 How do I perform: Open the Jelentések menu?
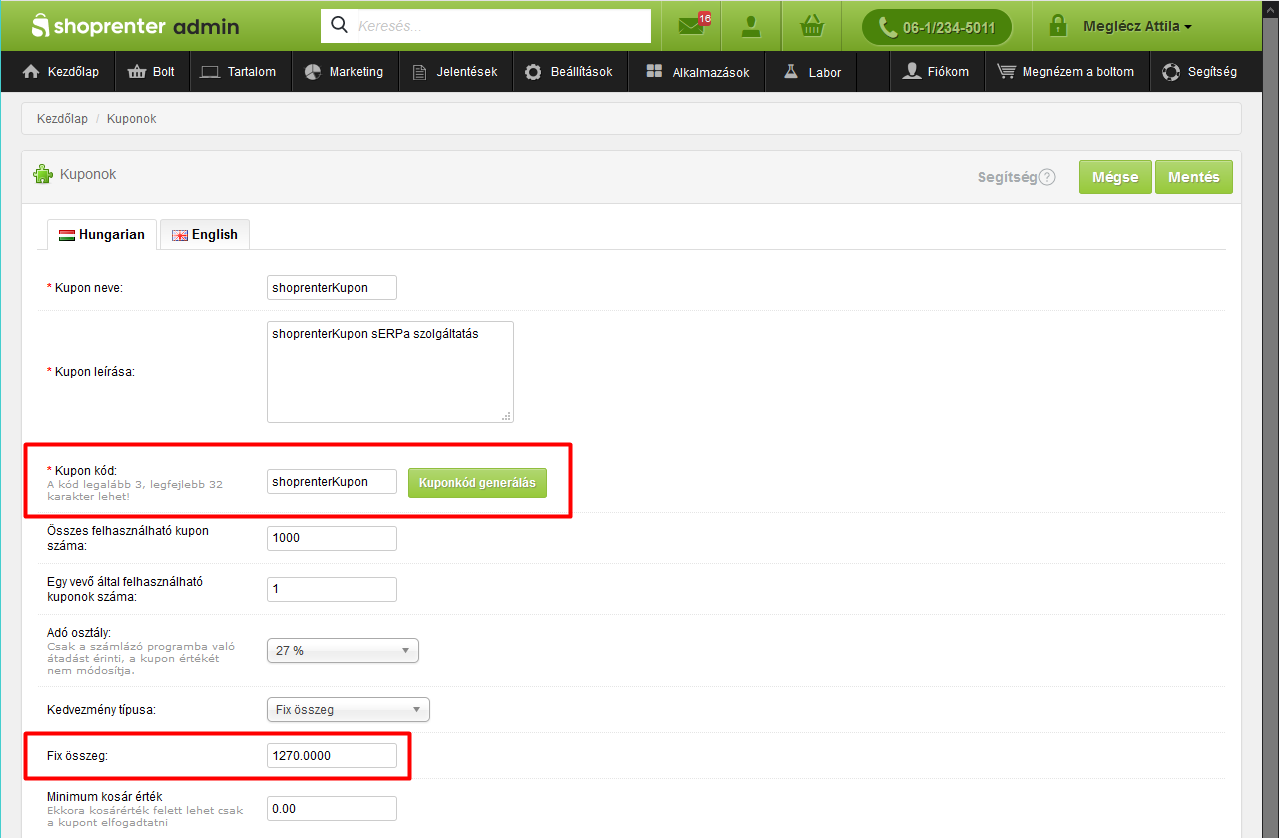[455, 71]
